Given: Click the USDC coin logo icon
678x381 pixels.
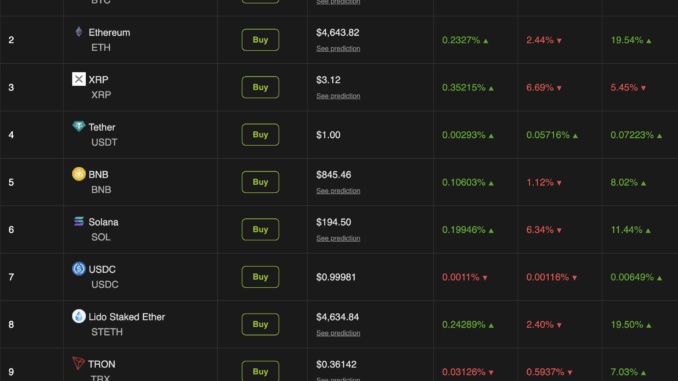Looking at the screenshot, I should pyautogui.click(x=79, y=269).
